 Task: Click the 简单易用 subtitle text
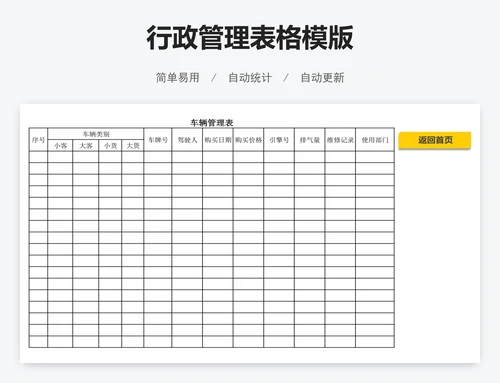(178, 78)
